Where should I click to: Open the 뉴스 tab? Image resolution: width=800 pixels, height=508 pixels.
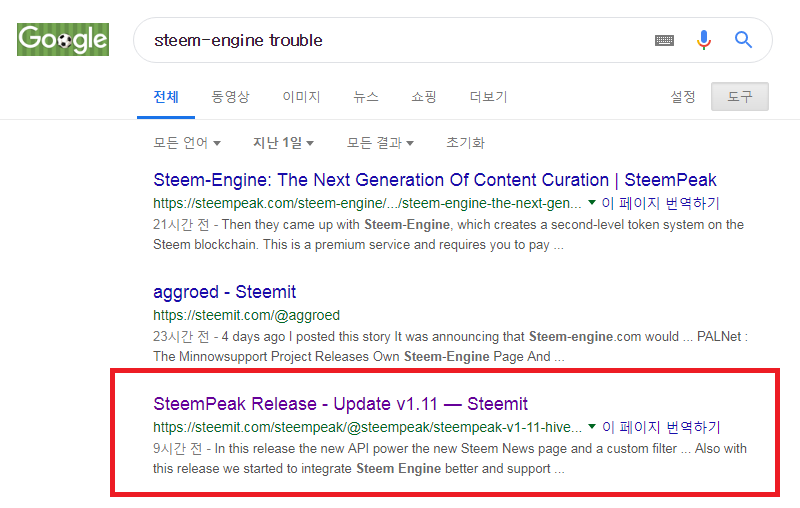pyautogui.click(x=366, y=96)
